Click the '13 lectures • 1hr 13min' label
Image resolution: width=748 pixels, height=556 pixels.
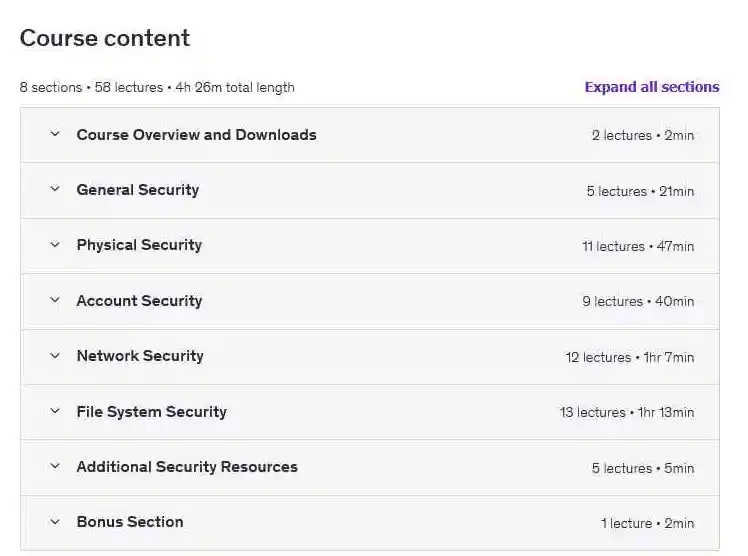click(x=626, y=412)
